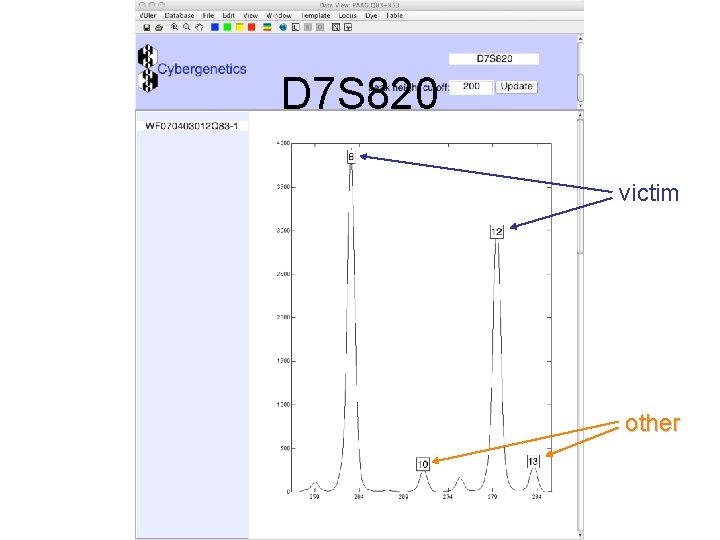
Task: Click the globe icon in toolbar
Action: [283, 27]
